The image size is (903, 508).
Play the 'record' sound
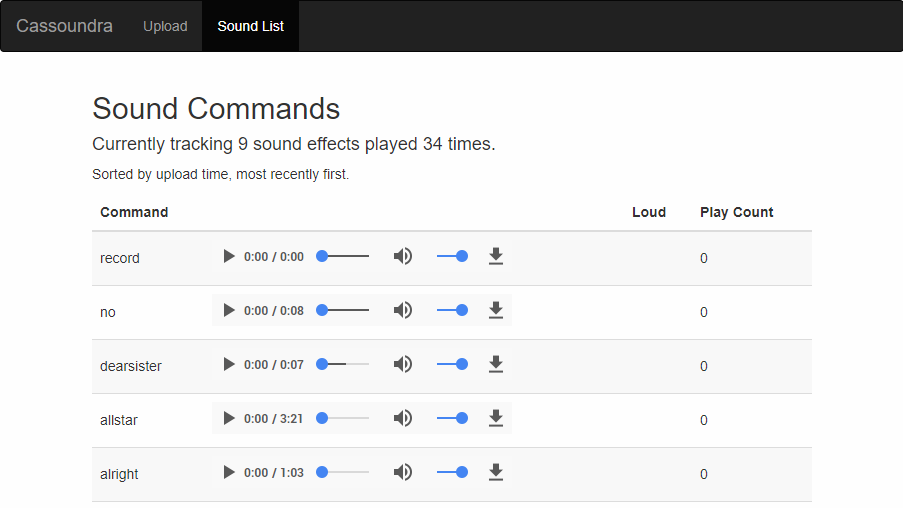[229, 256]
